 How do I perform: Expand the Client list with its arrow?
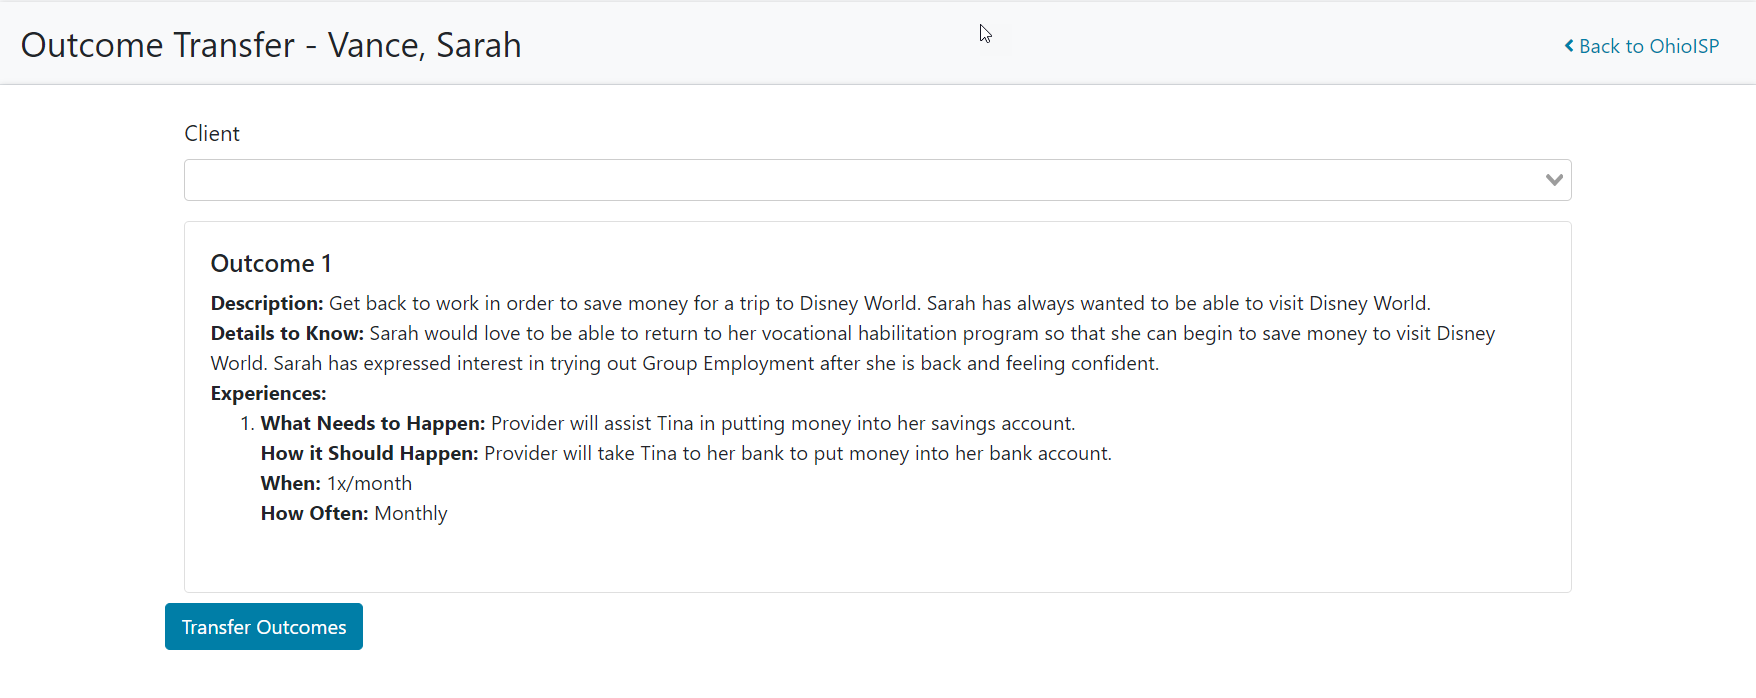click(1553, 180)
